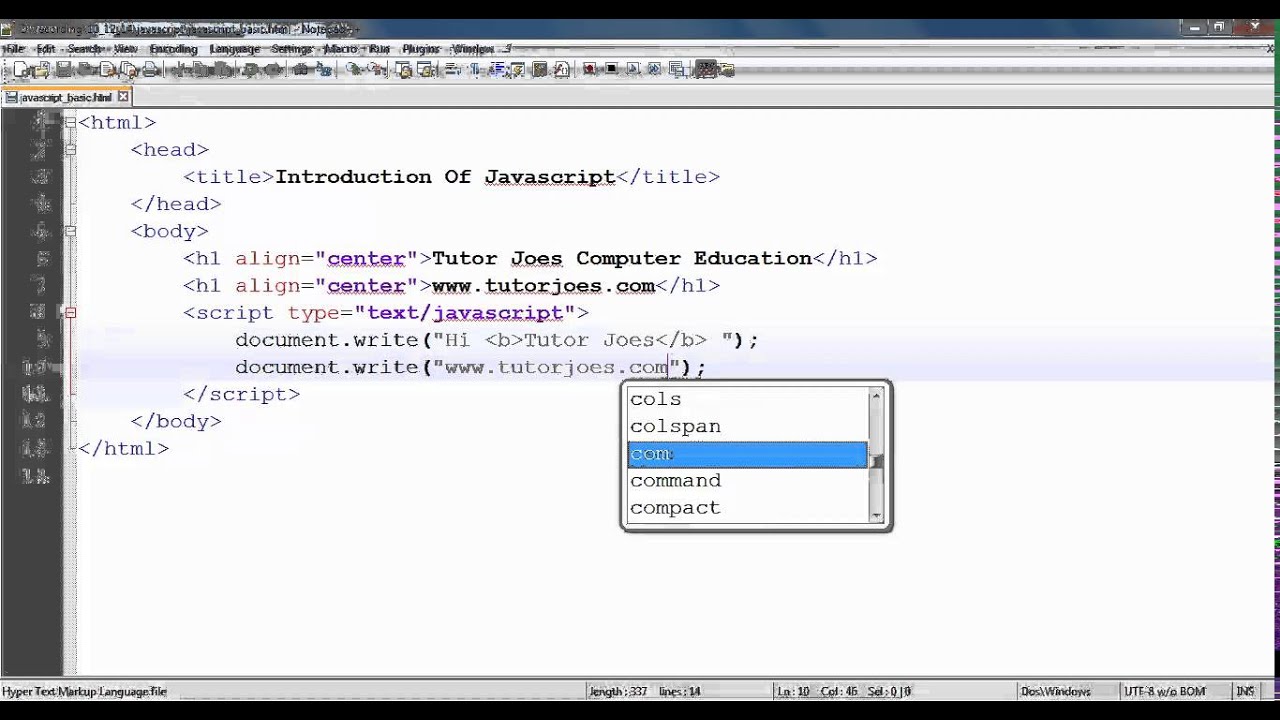Play back the recorded macro icon
The image size is (1280, 720).
632,69
